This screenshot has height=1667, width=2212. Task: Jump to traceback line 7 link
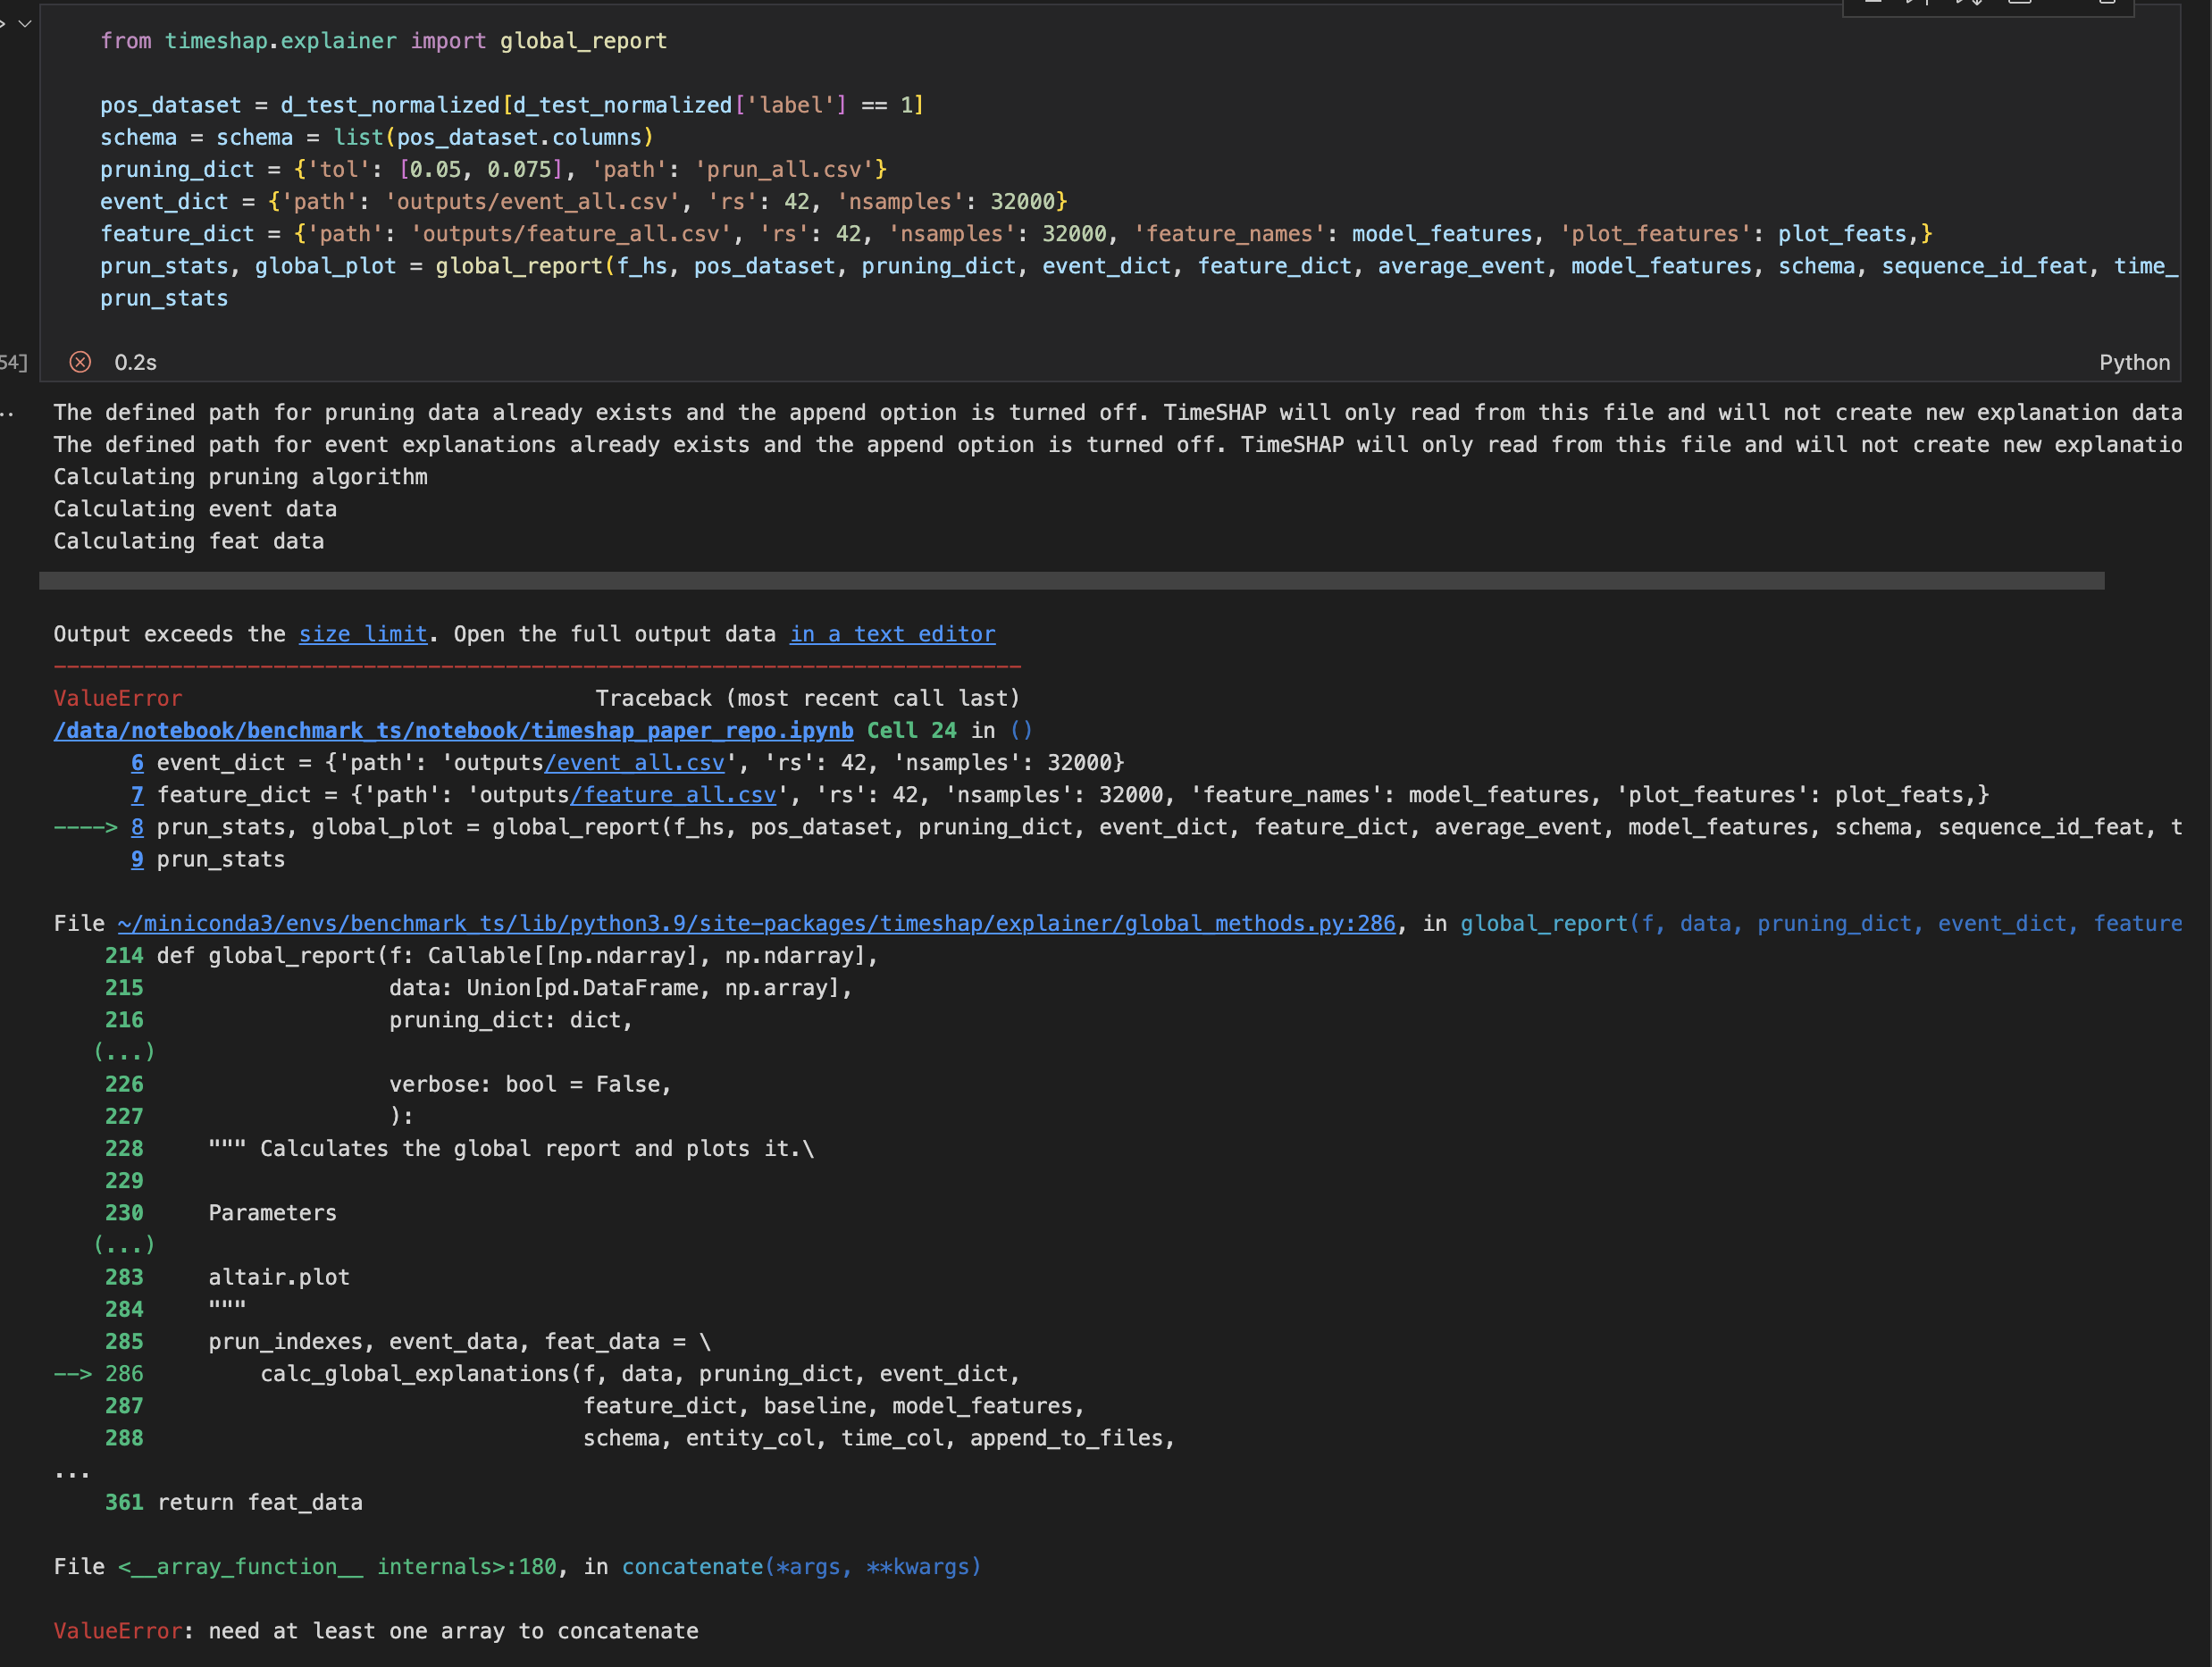pos(137,795)
